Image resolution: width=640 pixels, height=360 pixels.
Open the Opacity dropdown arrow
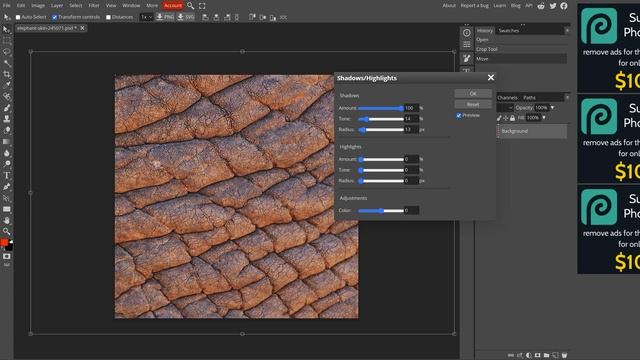point(552,108)
